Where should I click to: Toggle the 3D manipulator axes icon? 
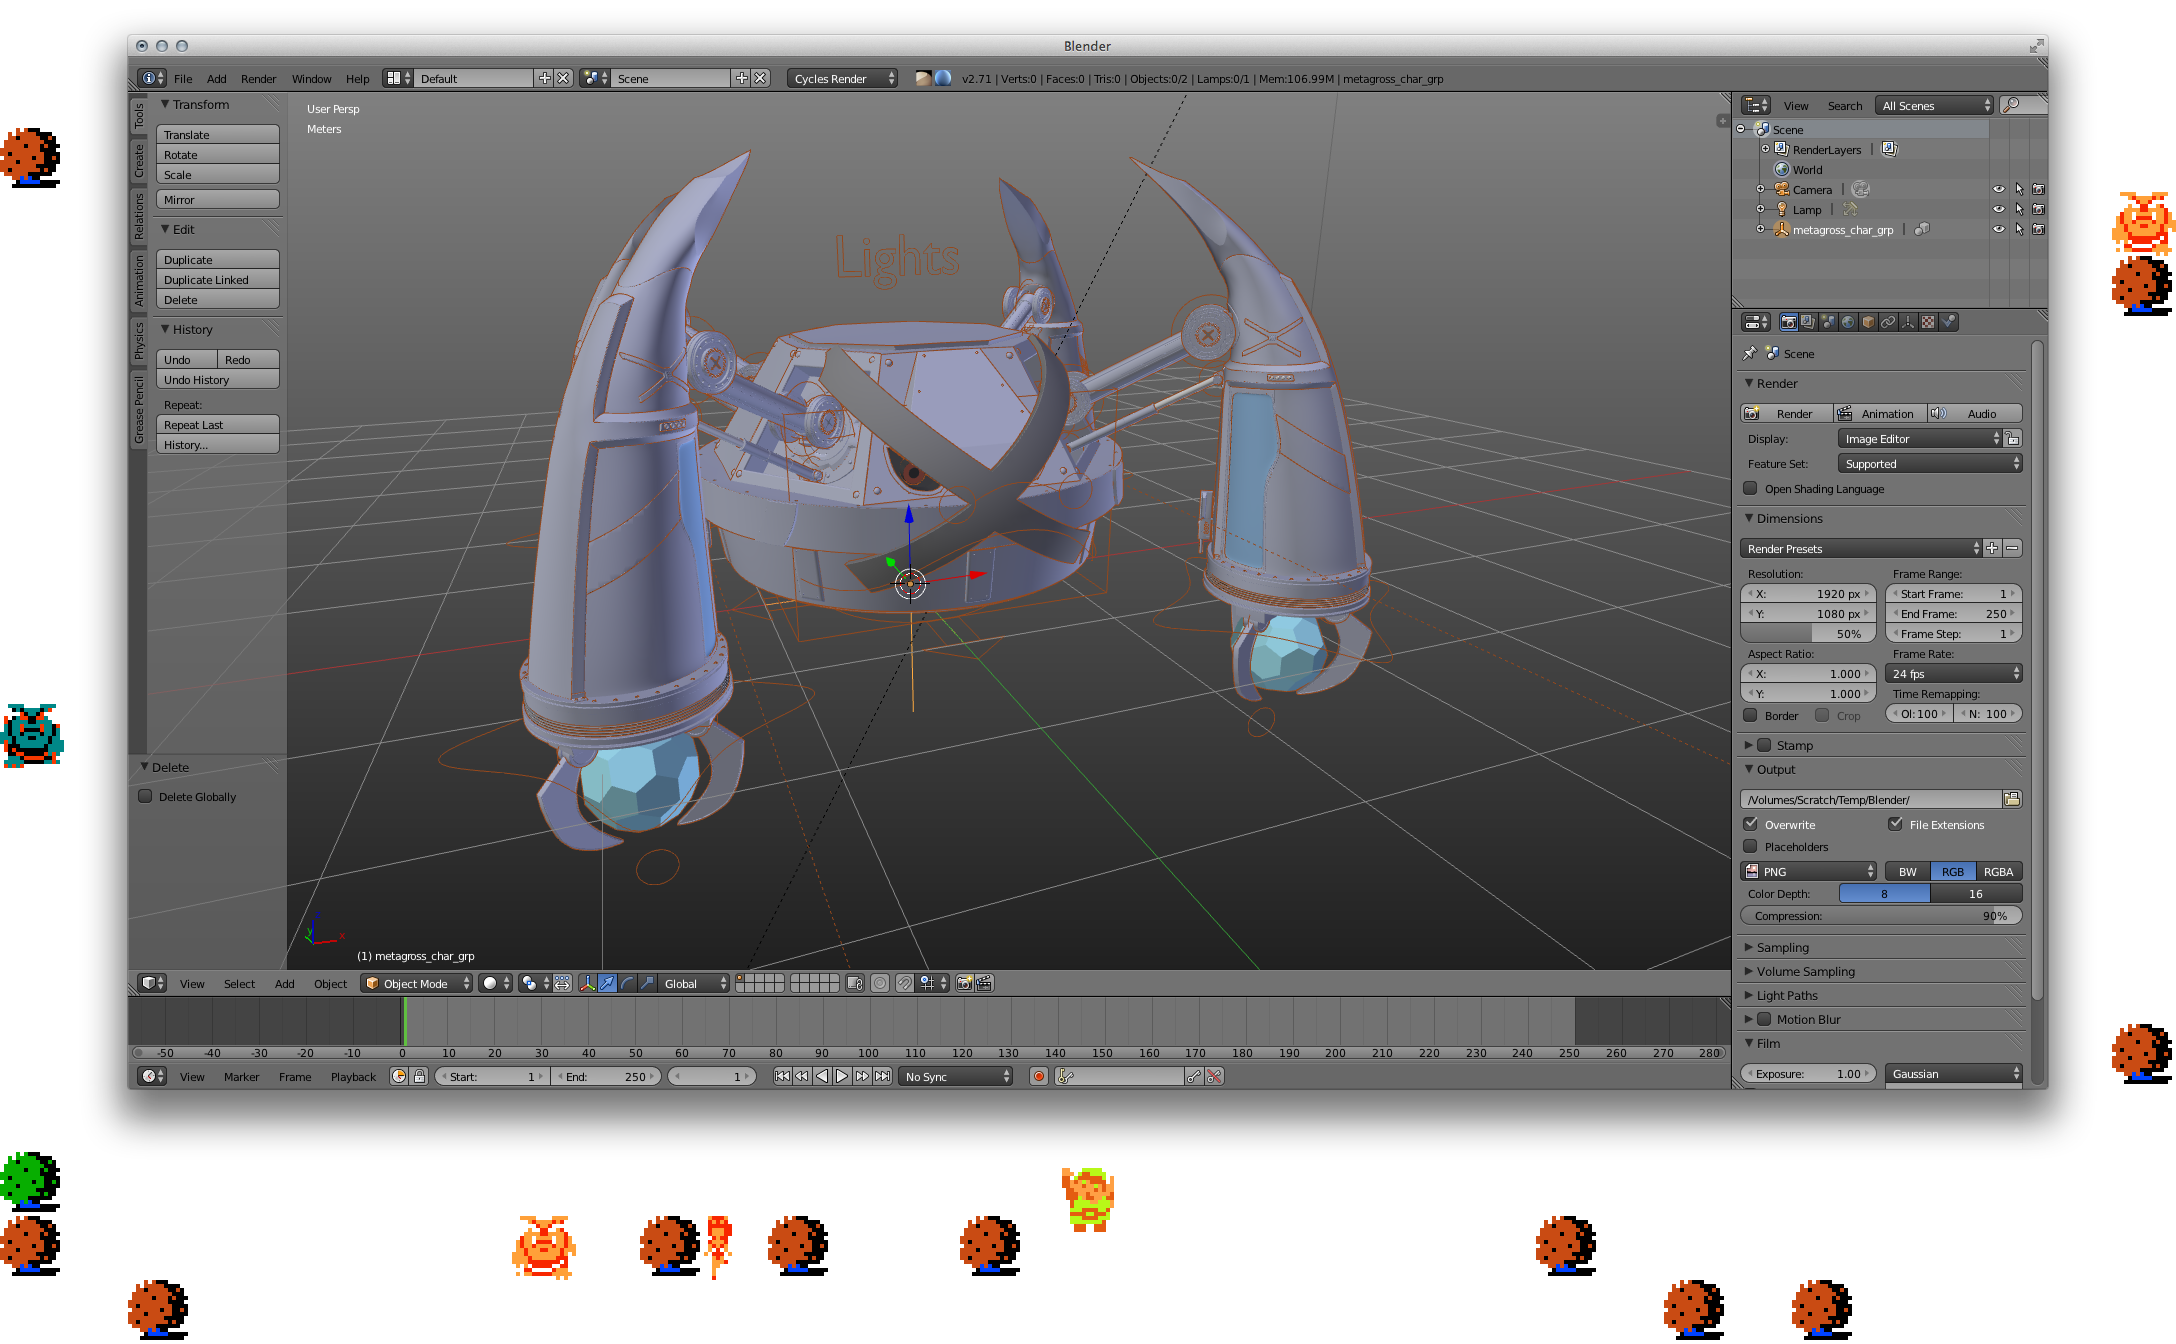tap(587, 983)
